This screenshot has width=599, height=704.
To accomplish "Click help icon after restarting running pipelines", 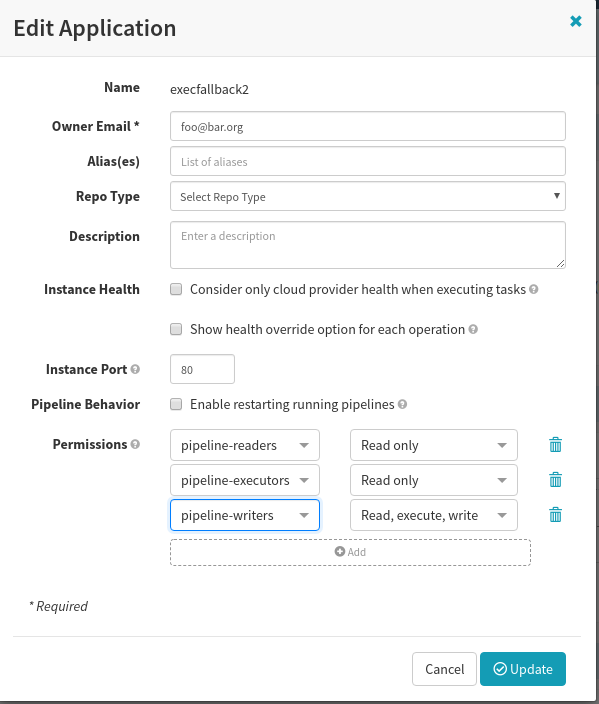I will point(402,404).
